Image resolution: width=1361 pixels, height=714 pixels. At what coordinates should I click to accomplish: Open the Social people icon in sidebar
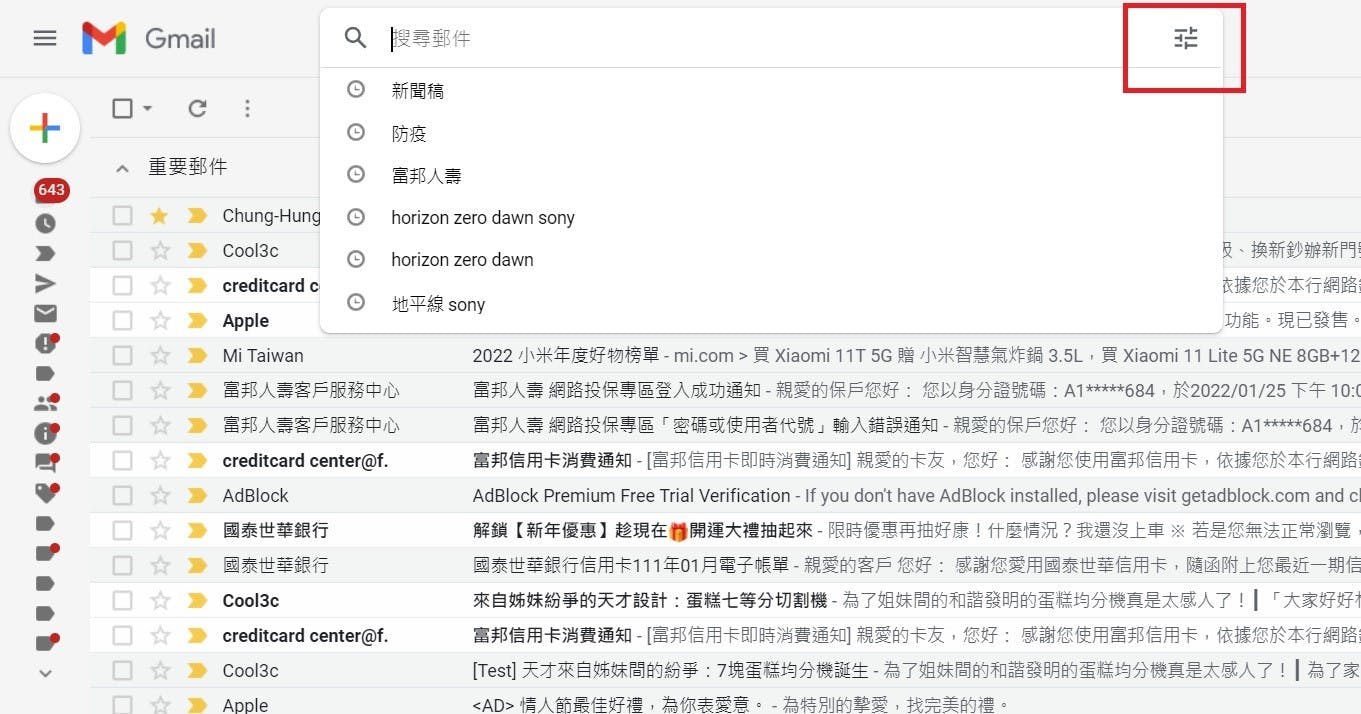pyautogui.click(x=46, y=403)
